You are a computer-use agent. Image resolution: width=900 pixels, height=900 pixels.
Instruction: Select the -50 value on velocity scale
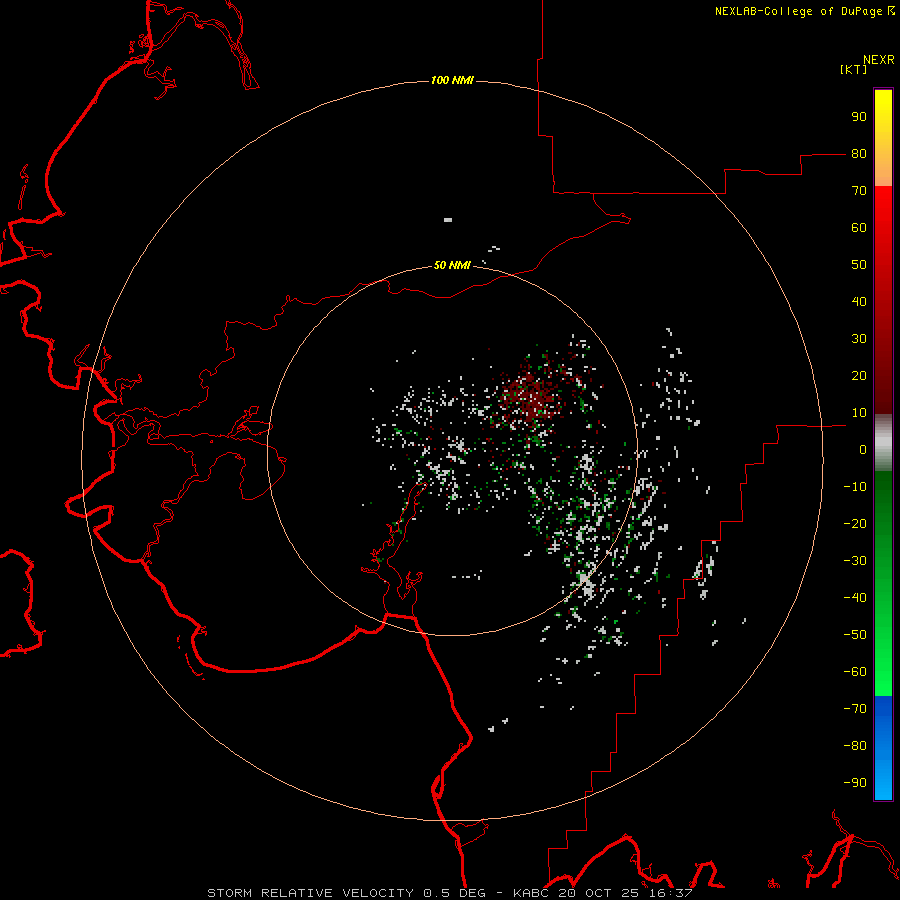[x=855, y=635]
